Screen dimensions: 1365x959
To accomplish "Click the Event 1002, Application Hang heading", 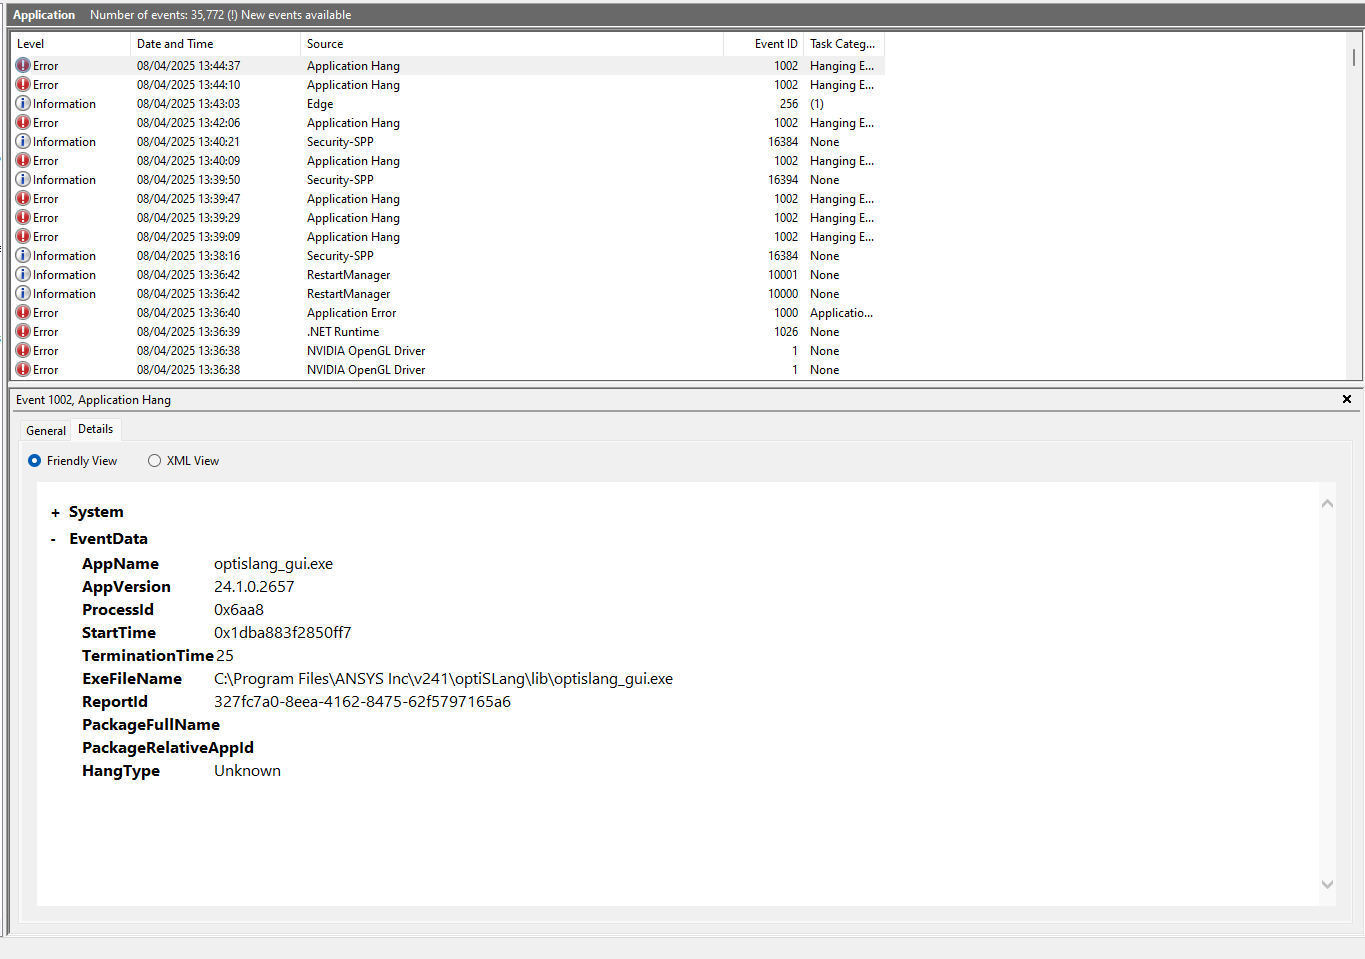I will (93, 400).
